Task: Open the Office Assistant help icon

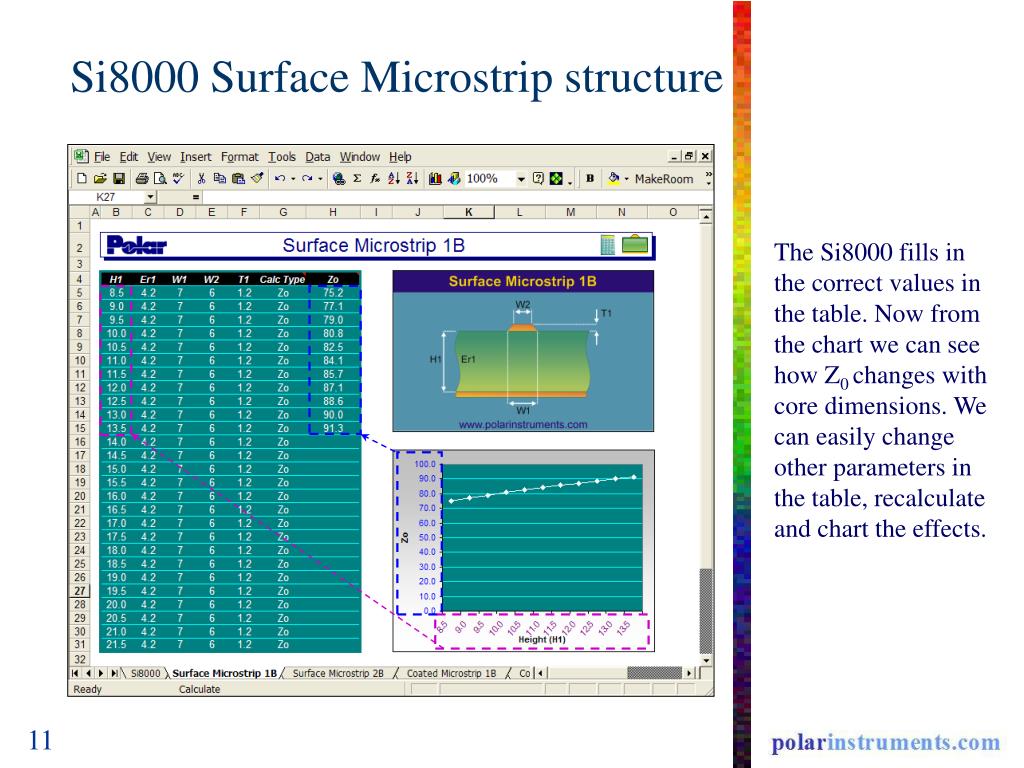Action: point(538,178)
